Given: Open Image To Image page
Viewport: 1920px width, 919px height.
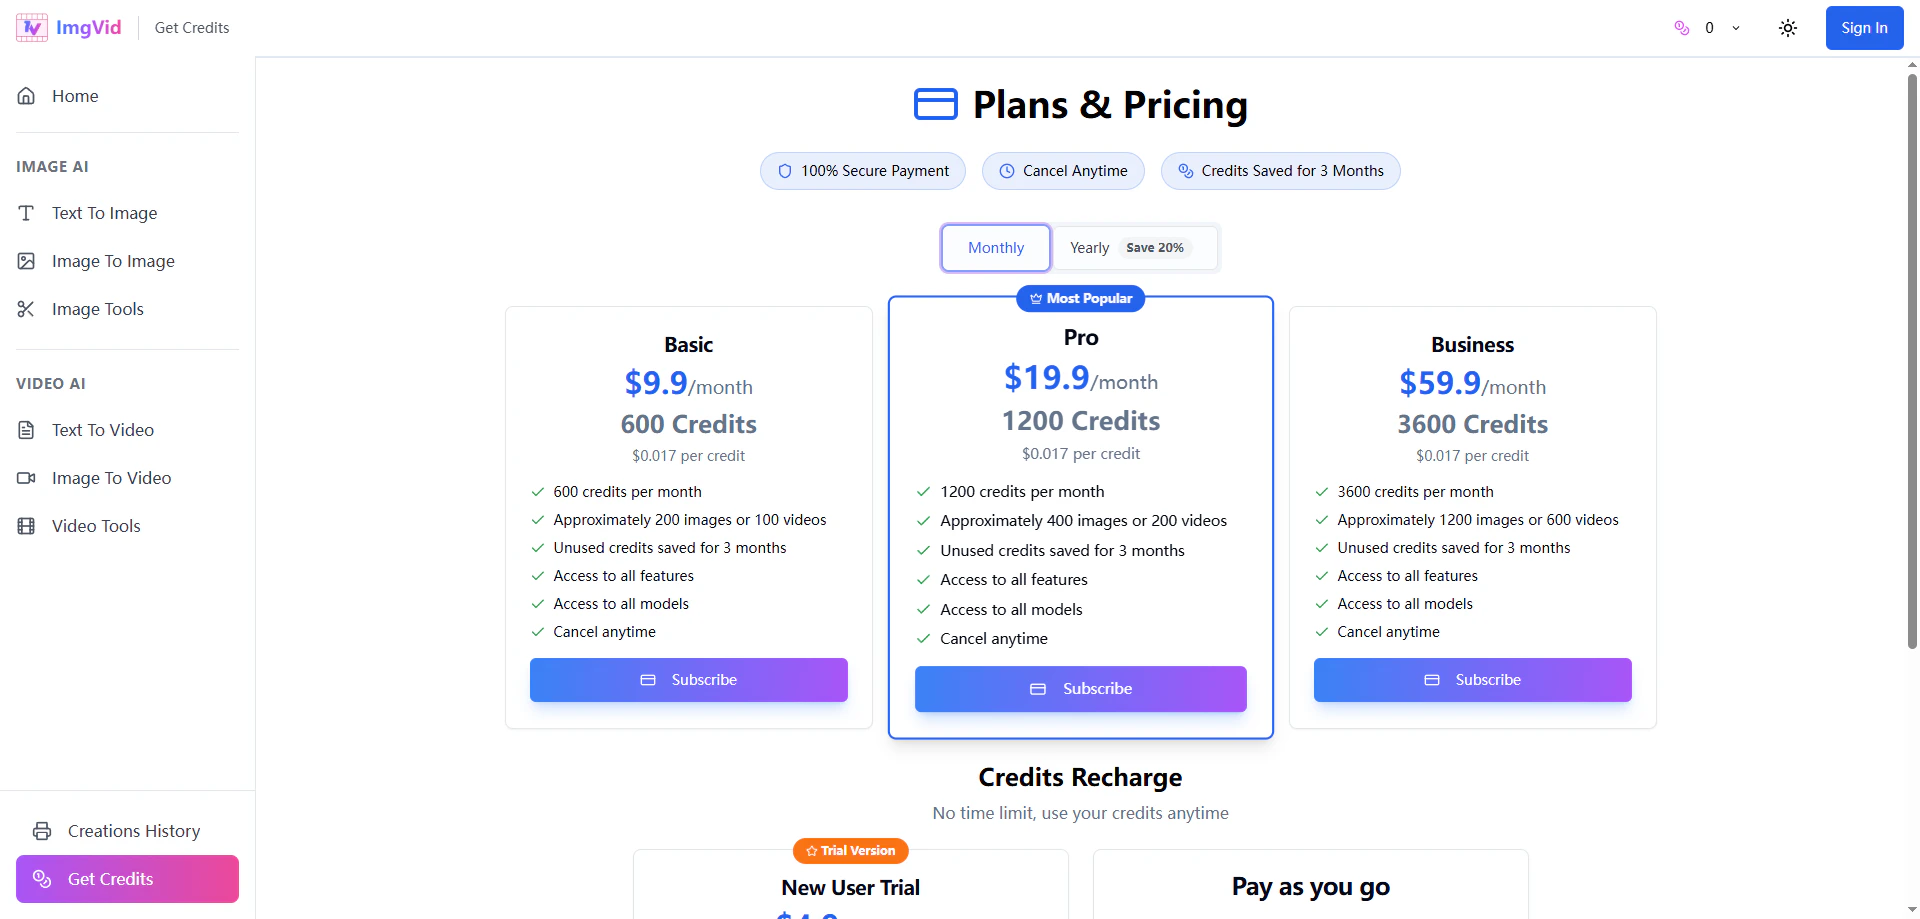Looking at the screenshot, I should (x=113, y=261).
